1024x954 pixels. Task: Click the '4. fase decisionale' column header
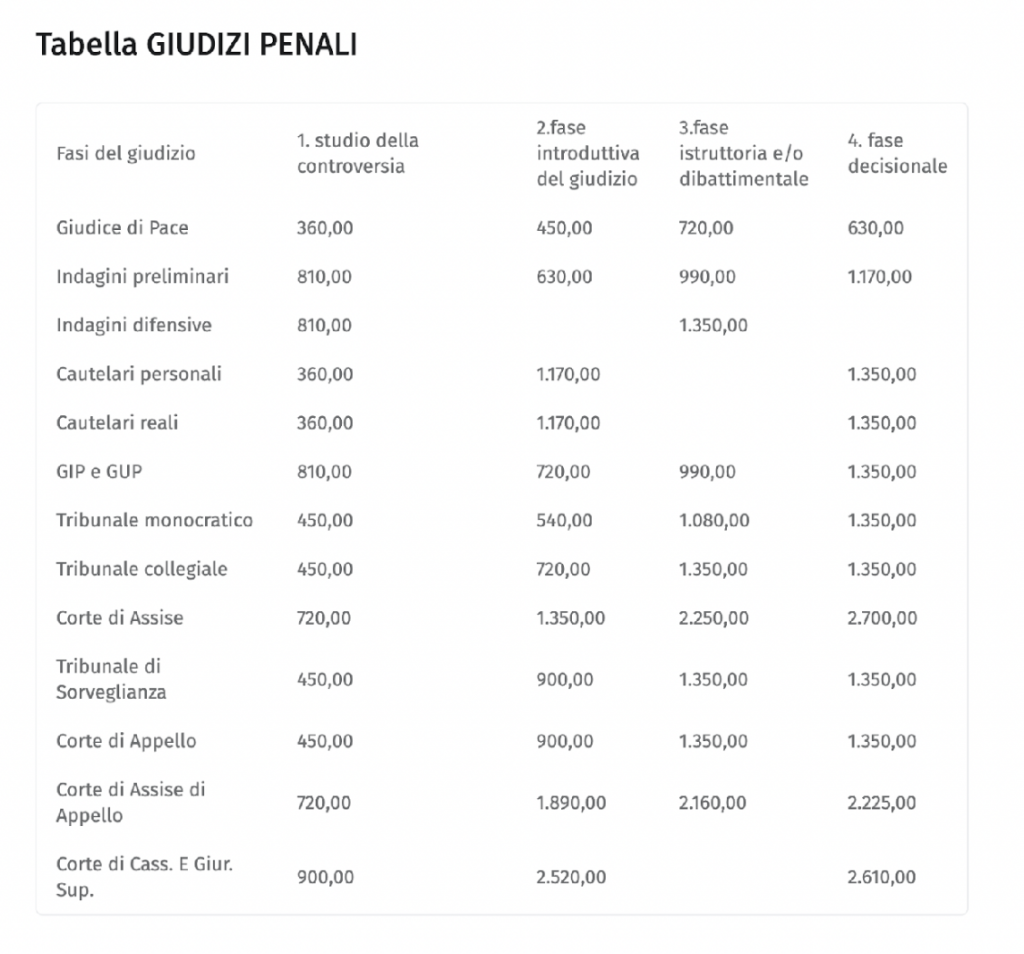(x=897, y=153)
